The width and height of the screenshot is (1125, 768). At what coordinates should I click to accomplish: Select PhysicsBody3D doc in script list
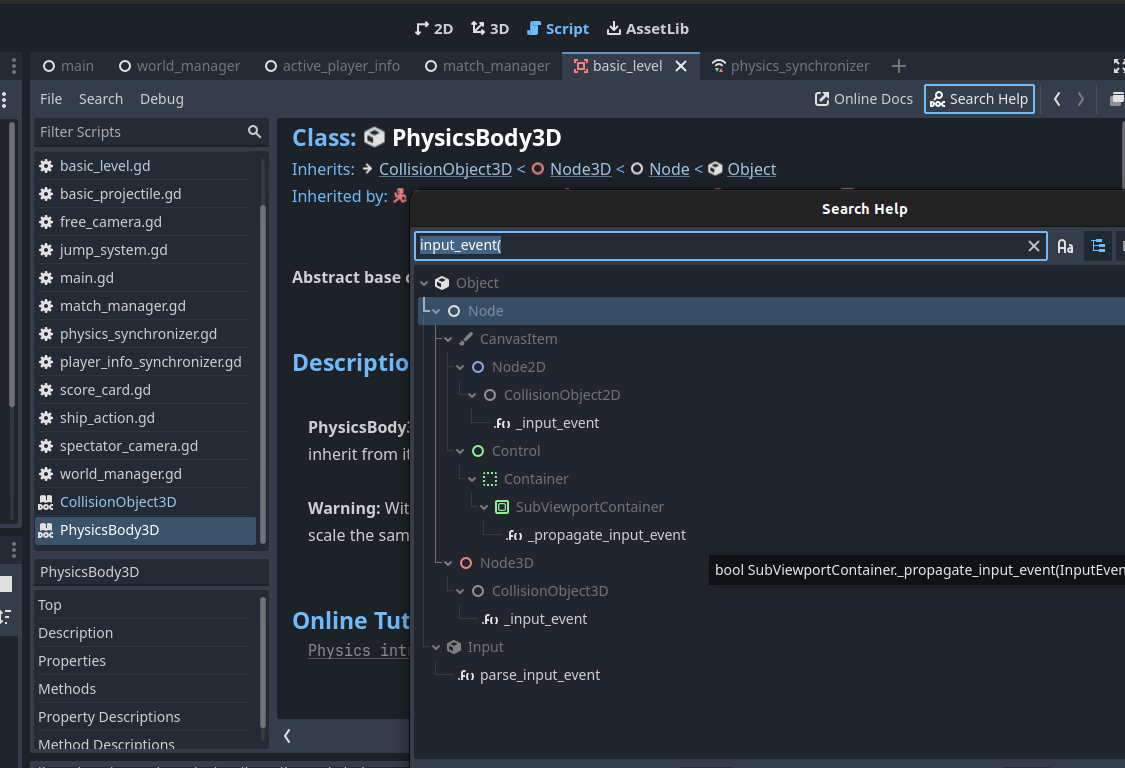coord(146,530)
